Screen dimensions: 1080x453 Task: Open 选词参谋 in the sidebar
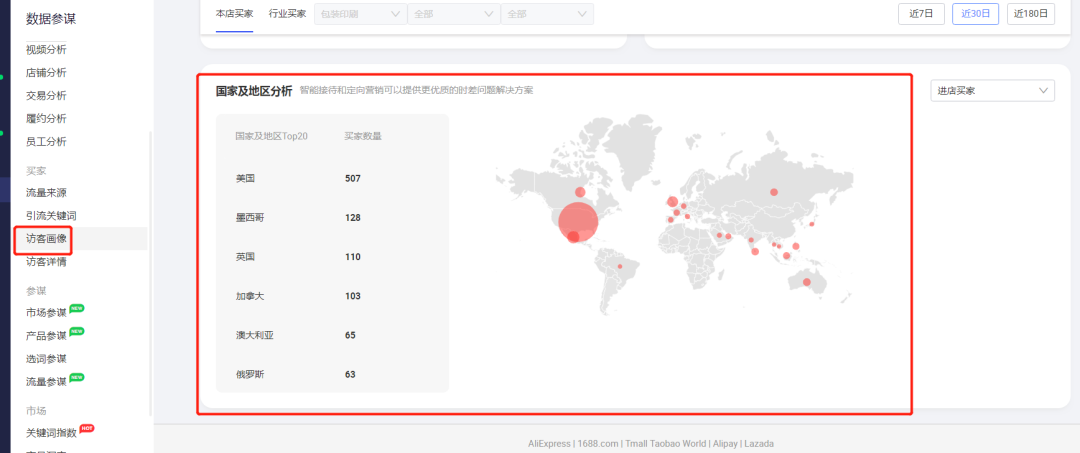click(x=46, y=358)
